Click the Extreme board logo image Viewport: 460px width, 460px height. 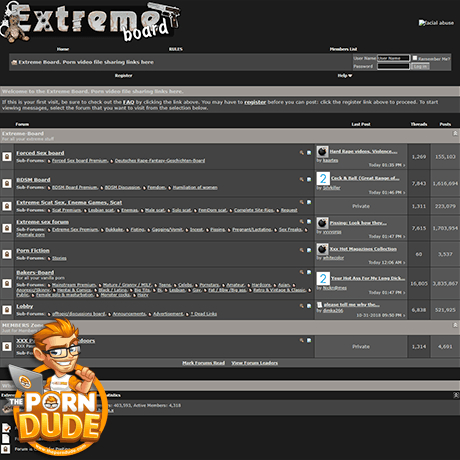91,22
